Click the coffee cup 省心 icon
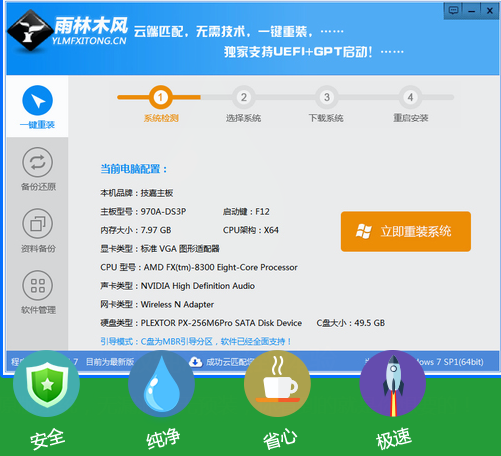 tap(277, 383)
